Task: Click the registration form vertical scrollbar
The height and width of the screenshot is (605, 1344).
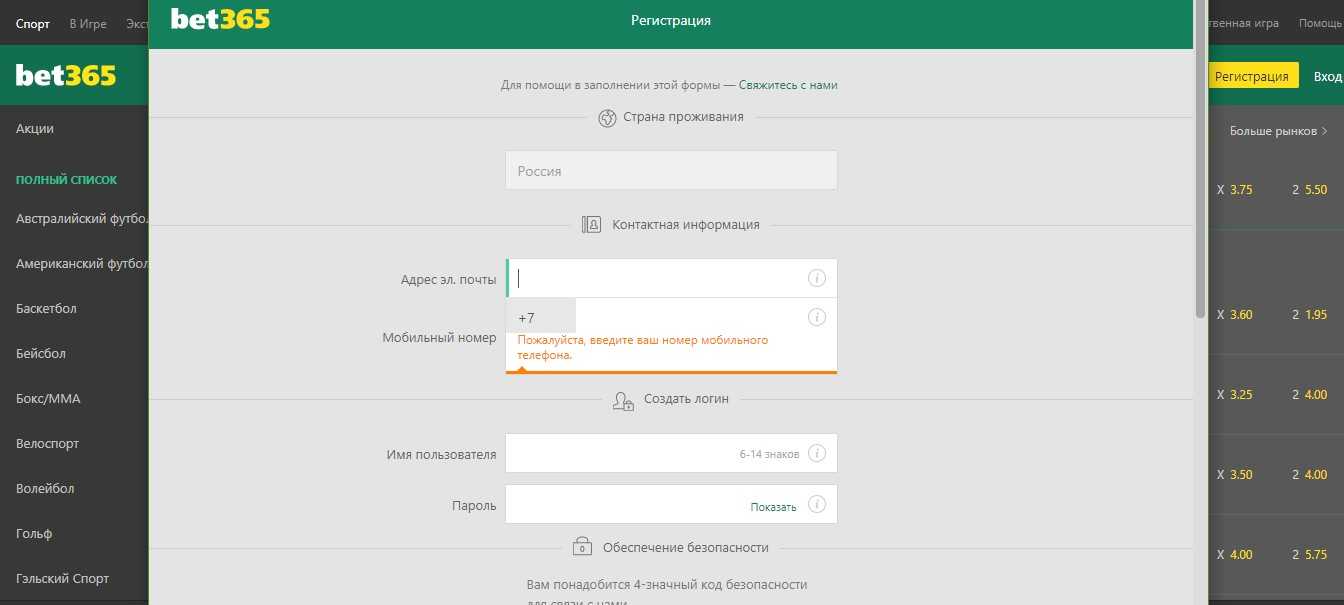Action: (1200, 160)
